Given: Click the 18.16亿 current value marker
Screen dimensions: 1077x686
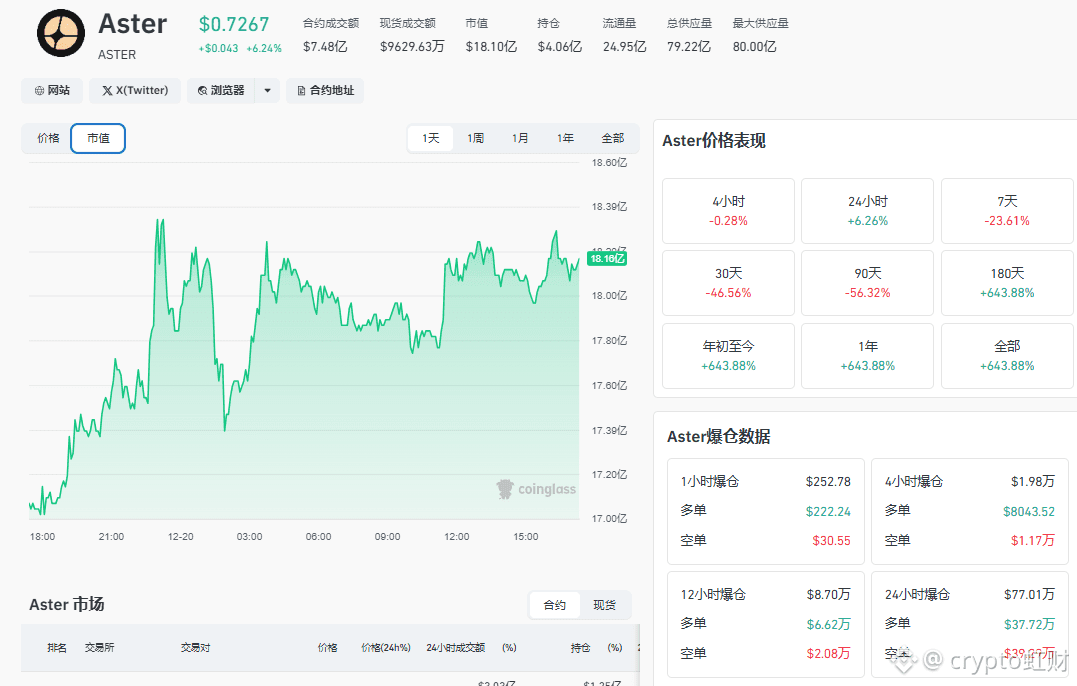Looking at the screenshot, I should point(607,259).
